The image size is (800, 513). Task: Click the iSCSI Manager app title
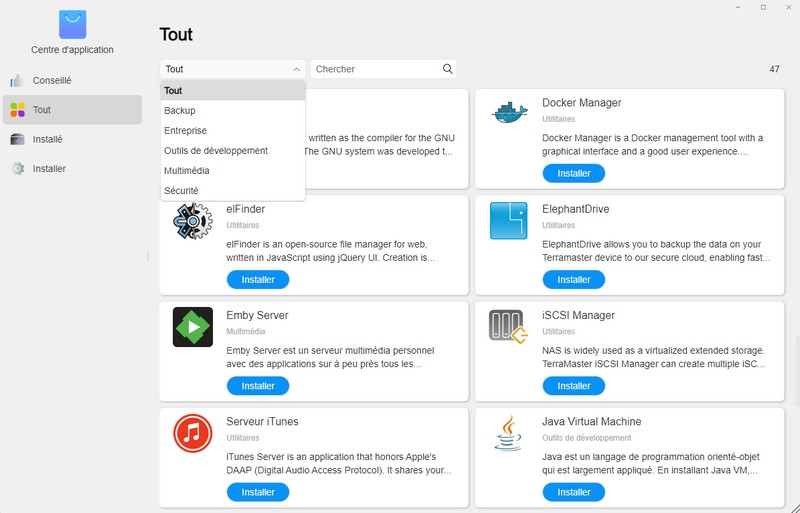[578, 315]
